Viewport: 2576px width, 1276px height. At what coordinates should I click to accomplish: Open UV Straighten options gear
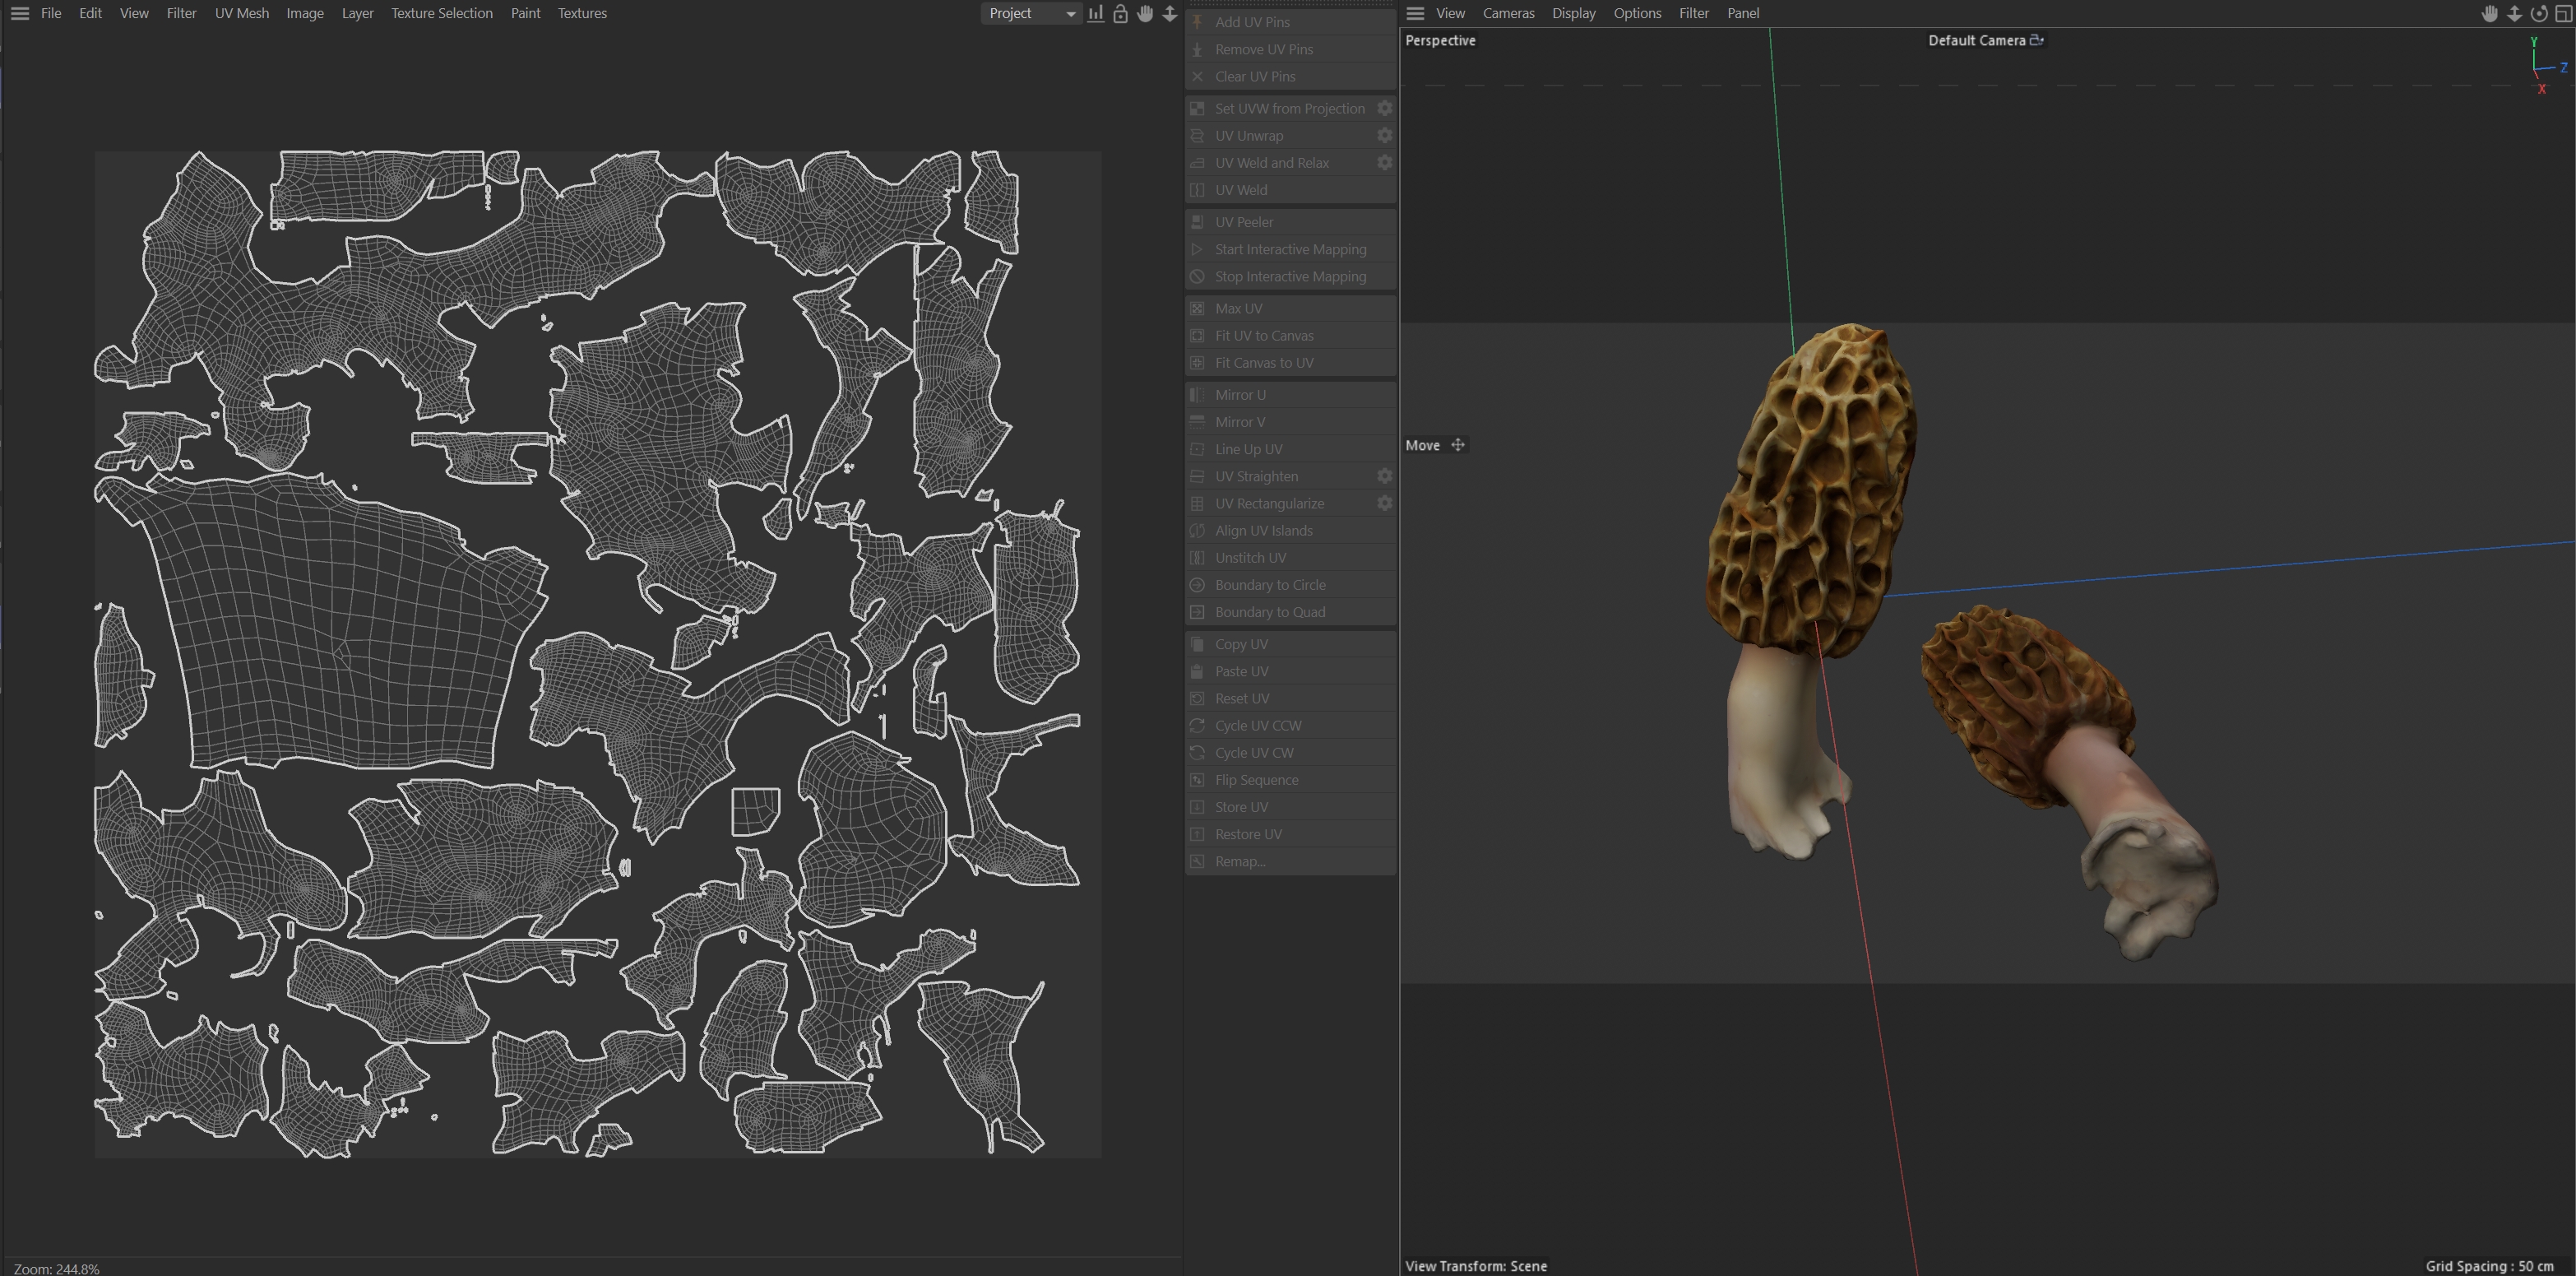click(1384, 476)
